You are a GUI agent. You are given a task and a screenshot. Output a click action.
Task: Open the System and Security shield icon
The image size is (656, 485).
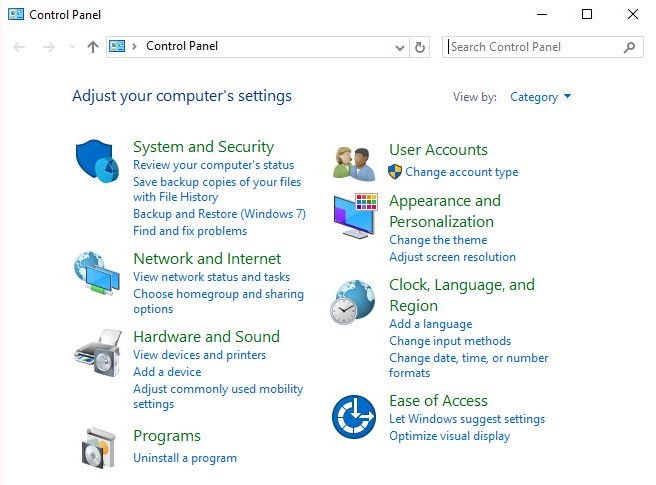(x=97, y=161)
